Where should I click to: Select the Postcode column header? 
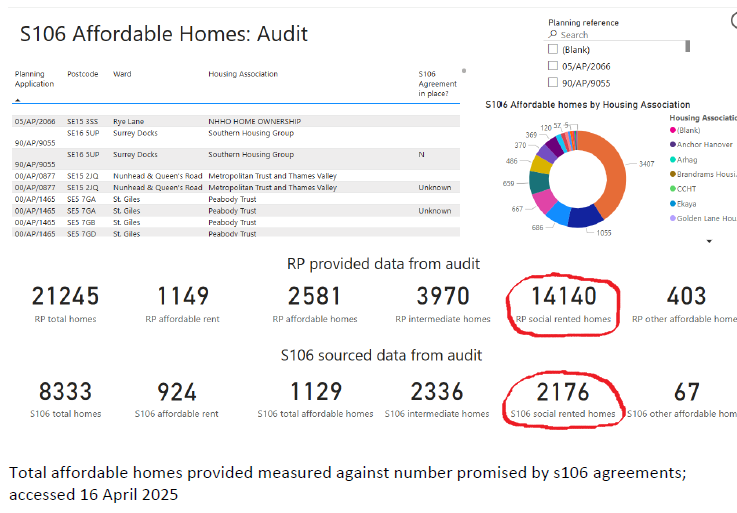click(x=83, y=74)
